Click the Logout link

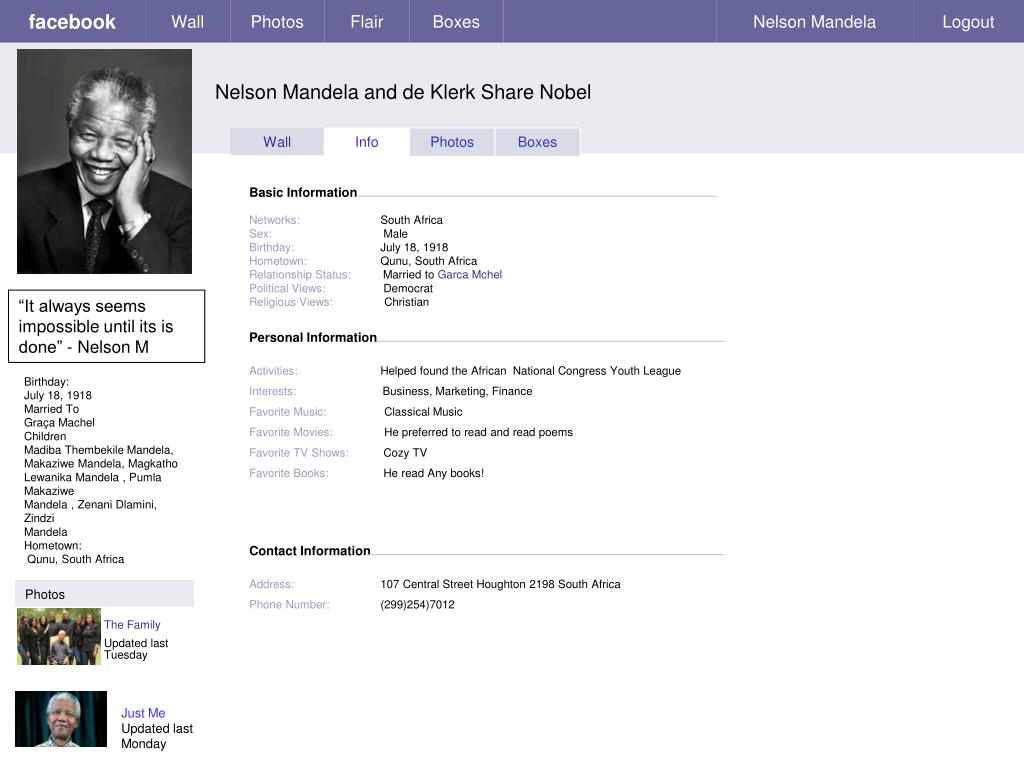coord(968,22)
